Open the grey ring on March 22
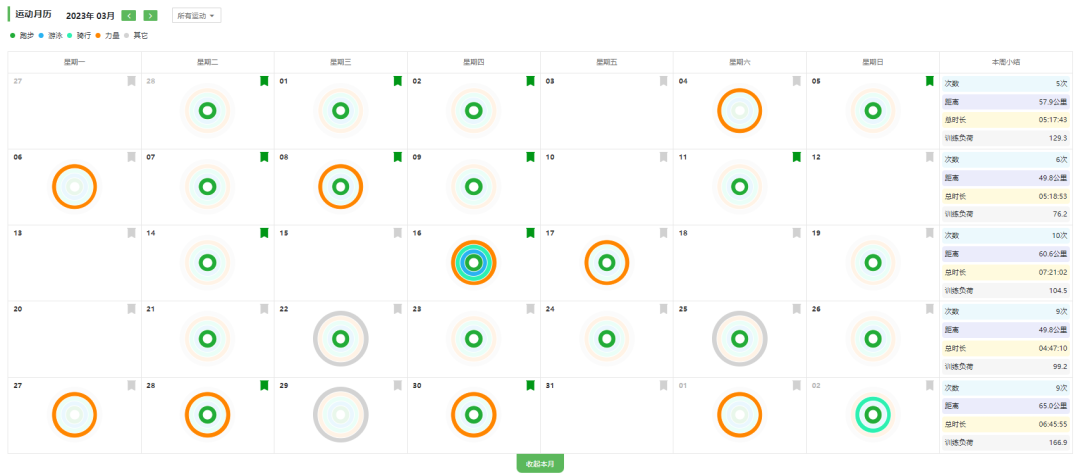The width and height of the screenshot is (1080, 476). 340,339
